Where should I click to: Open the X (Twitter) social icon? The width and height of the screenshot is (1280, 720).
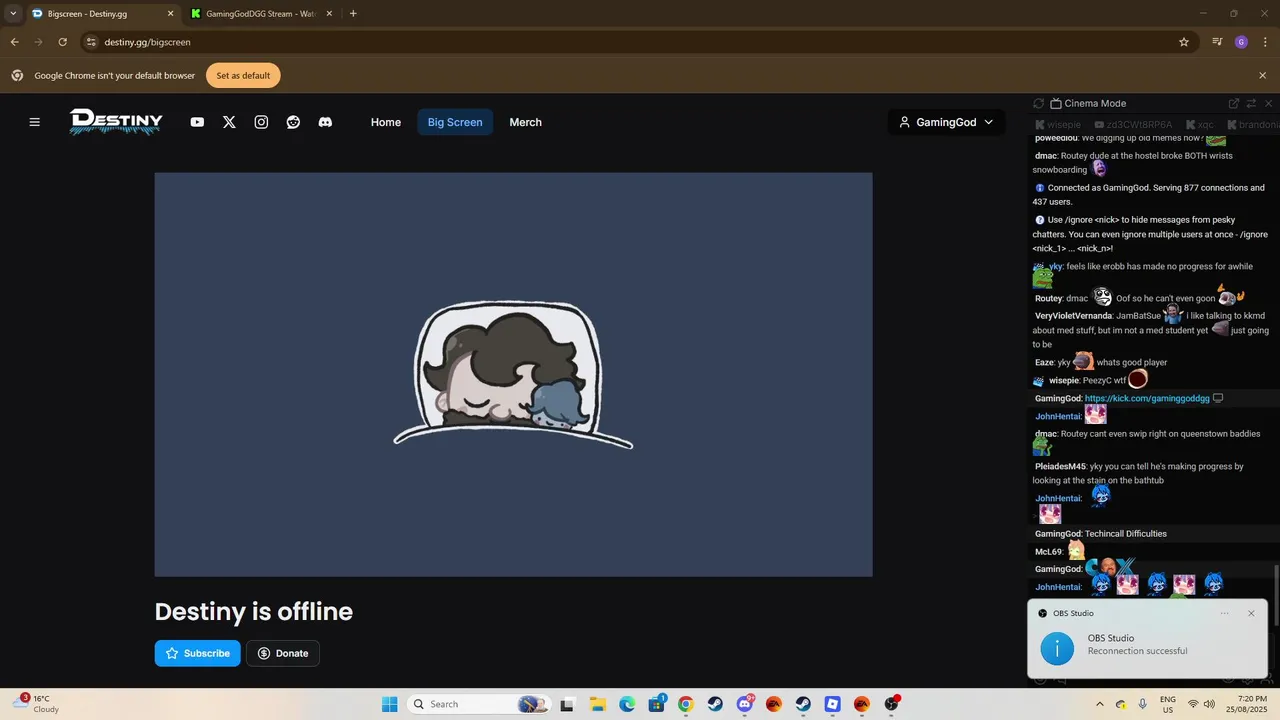coord(229,122)
